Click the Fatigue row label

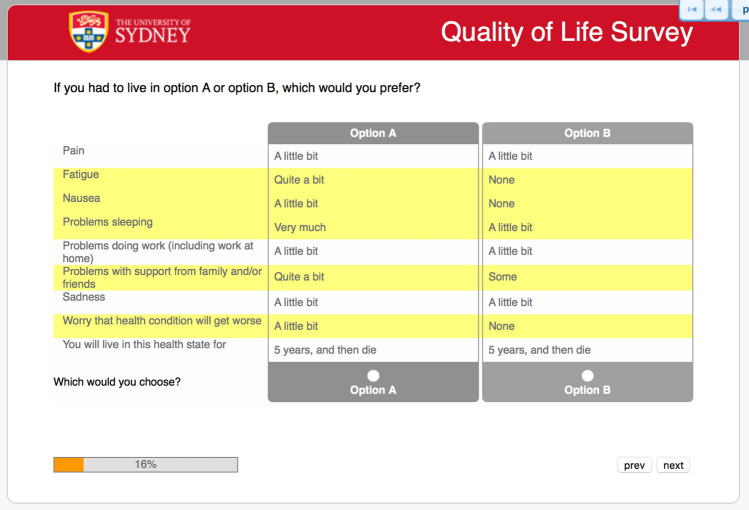81,174
